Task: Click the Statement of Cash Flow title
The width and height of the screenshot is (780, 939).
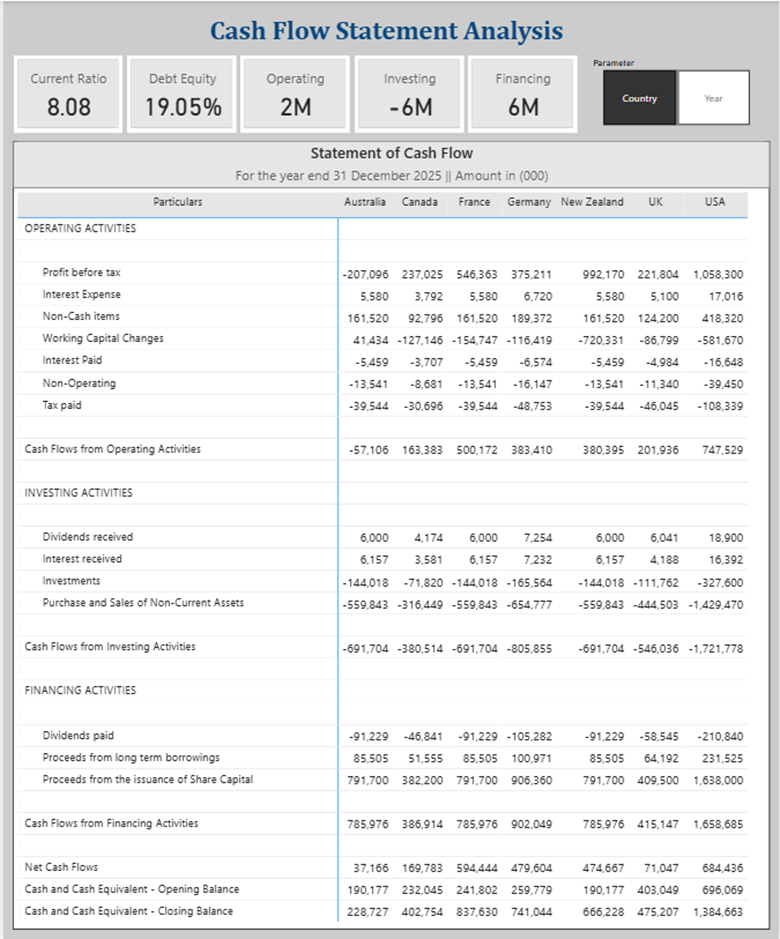Action: [x=391, y=153]
